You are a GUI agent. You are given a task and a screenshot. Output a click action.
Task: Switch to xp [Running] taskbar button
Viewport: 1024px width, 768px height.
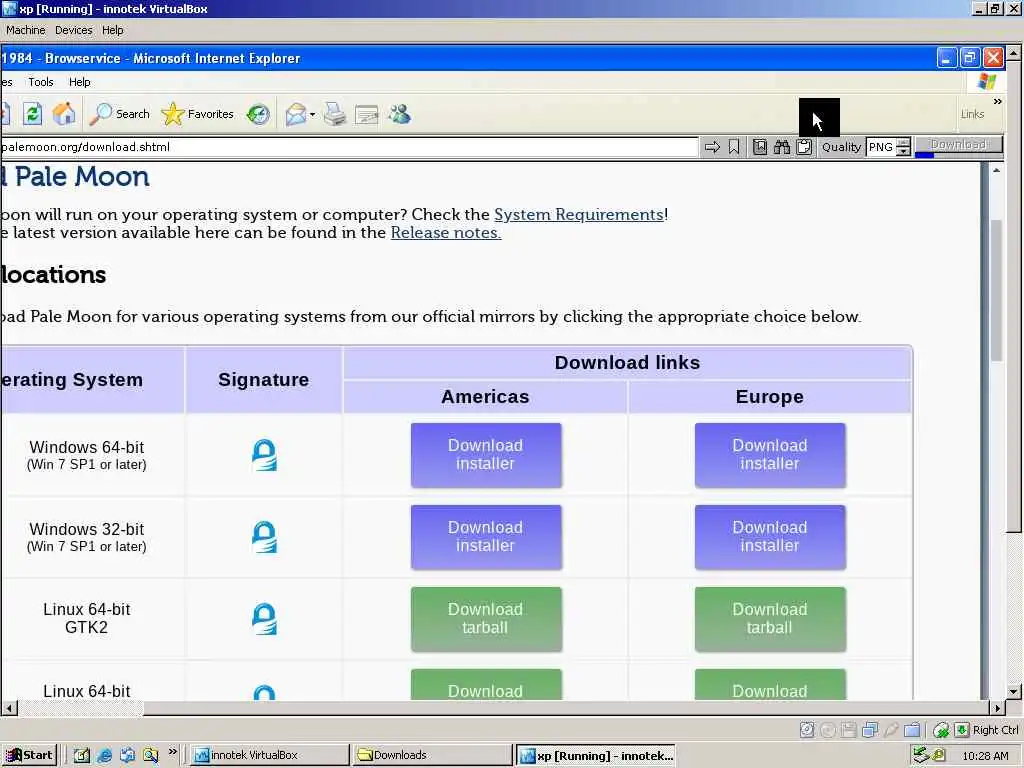[596, 756]
